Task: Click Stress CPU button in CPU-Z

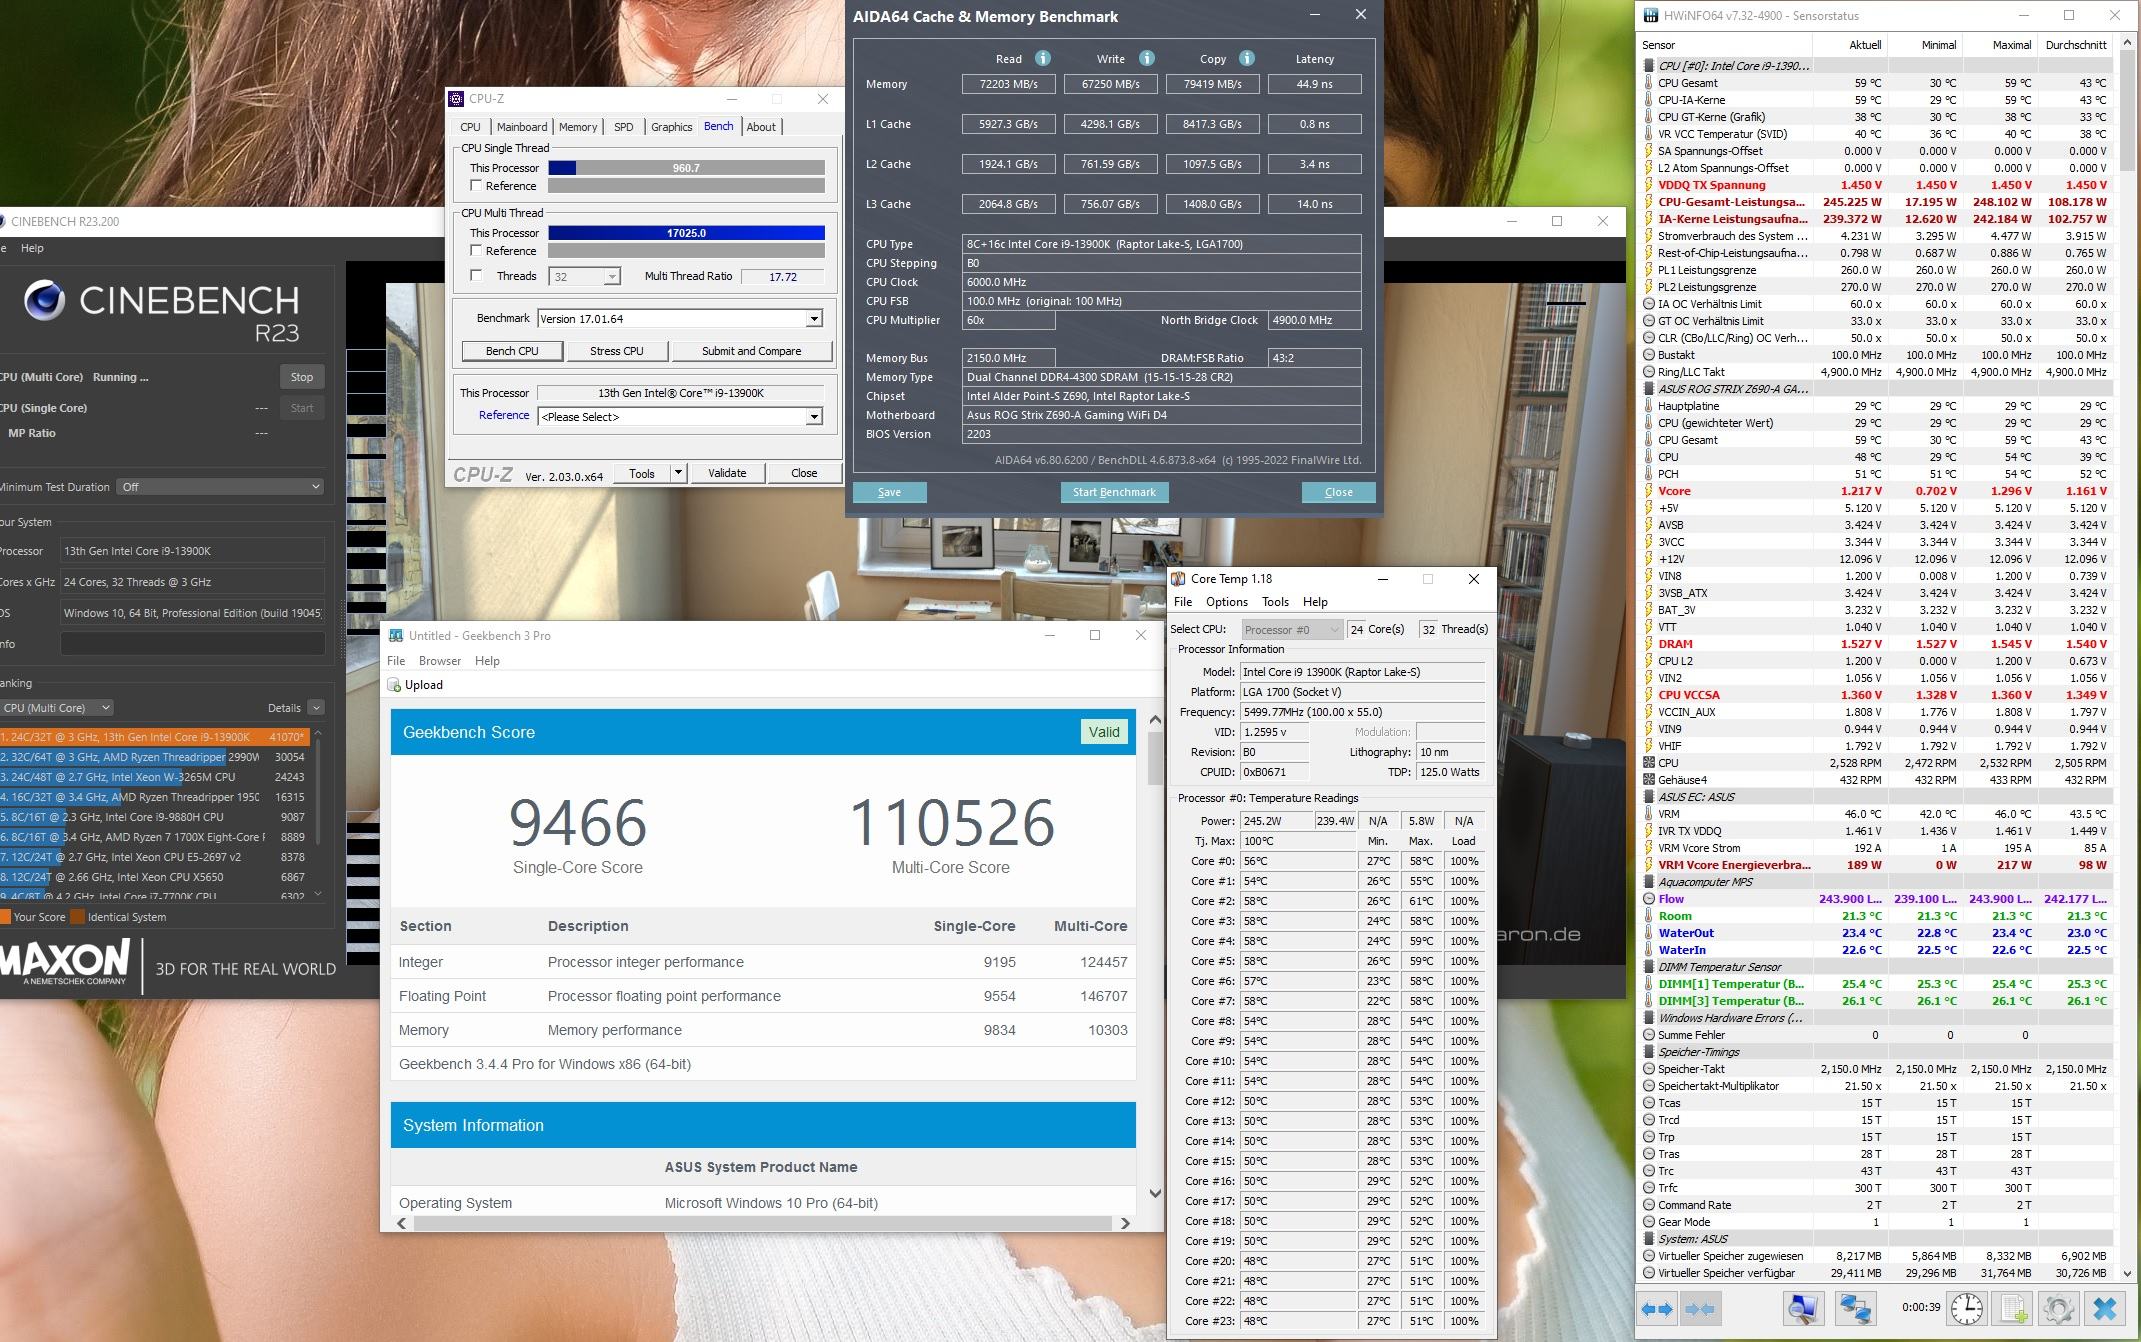Action: (x=616, y=351)
